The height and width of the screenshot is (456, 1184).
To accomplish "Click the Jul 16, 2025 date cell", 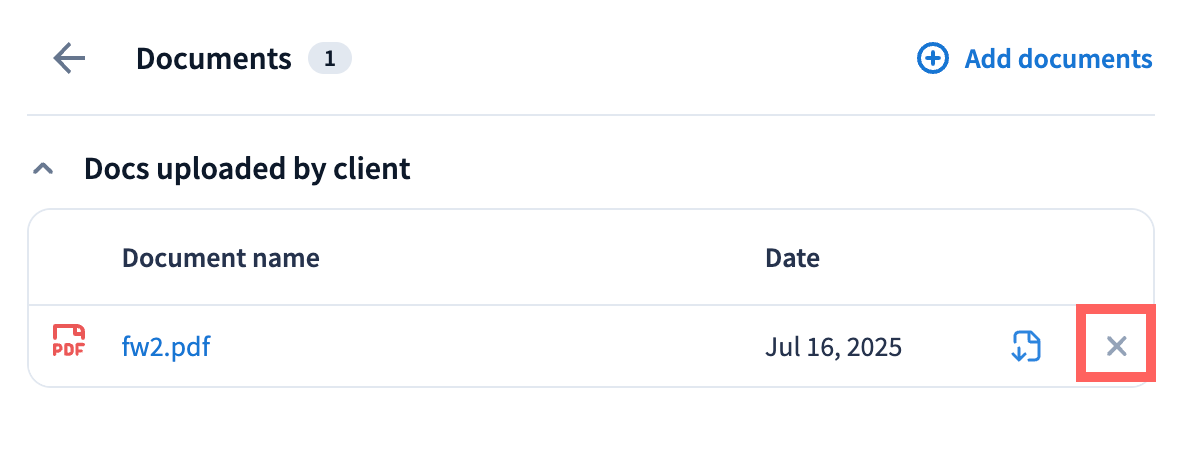I will pos(833,347).
